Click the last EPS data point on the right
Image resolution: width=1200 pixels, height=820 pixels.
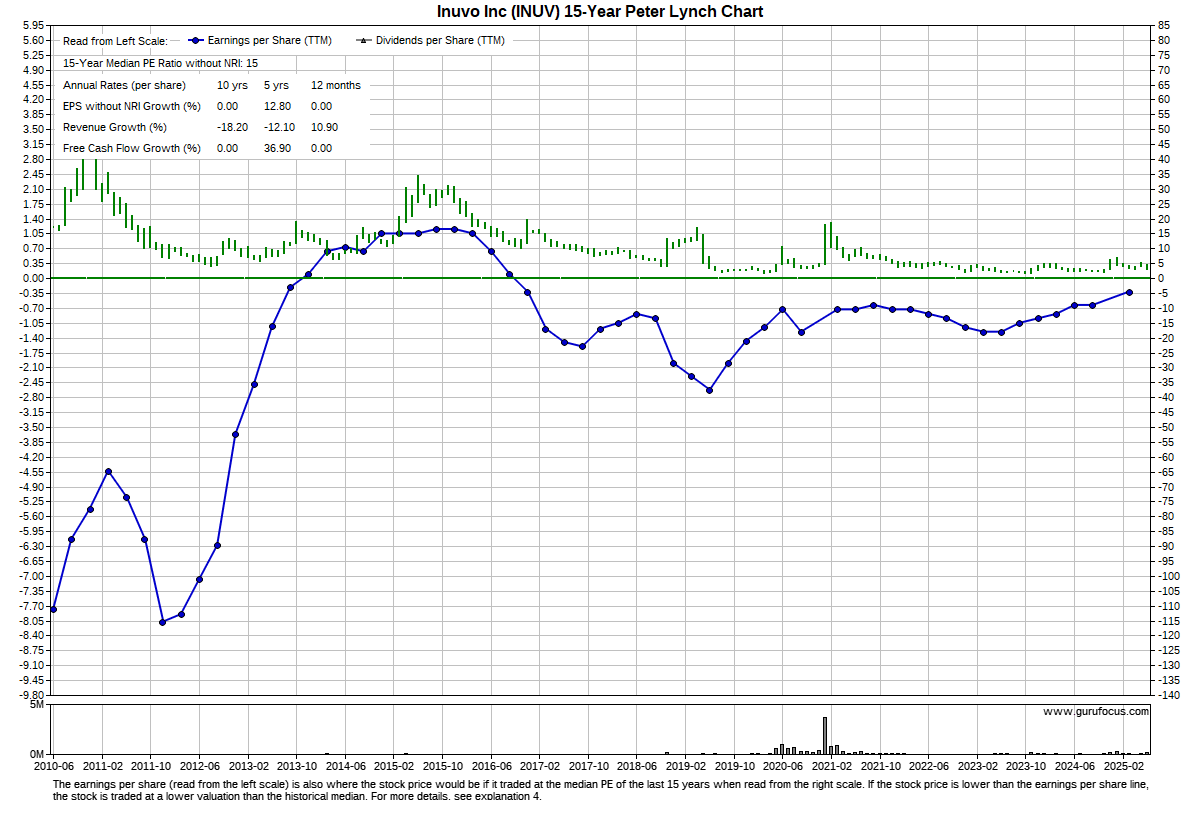click(x=1129, y=292)
